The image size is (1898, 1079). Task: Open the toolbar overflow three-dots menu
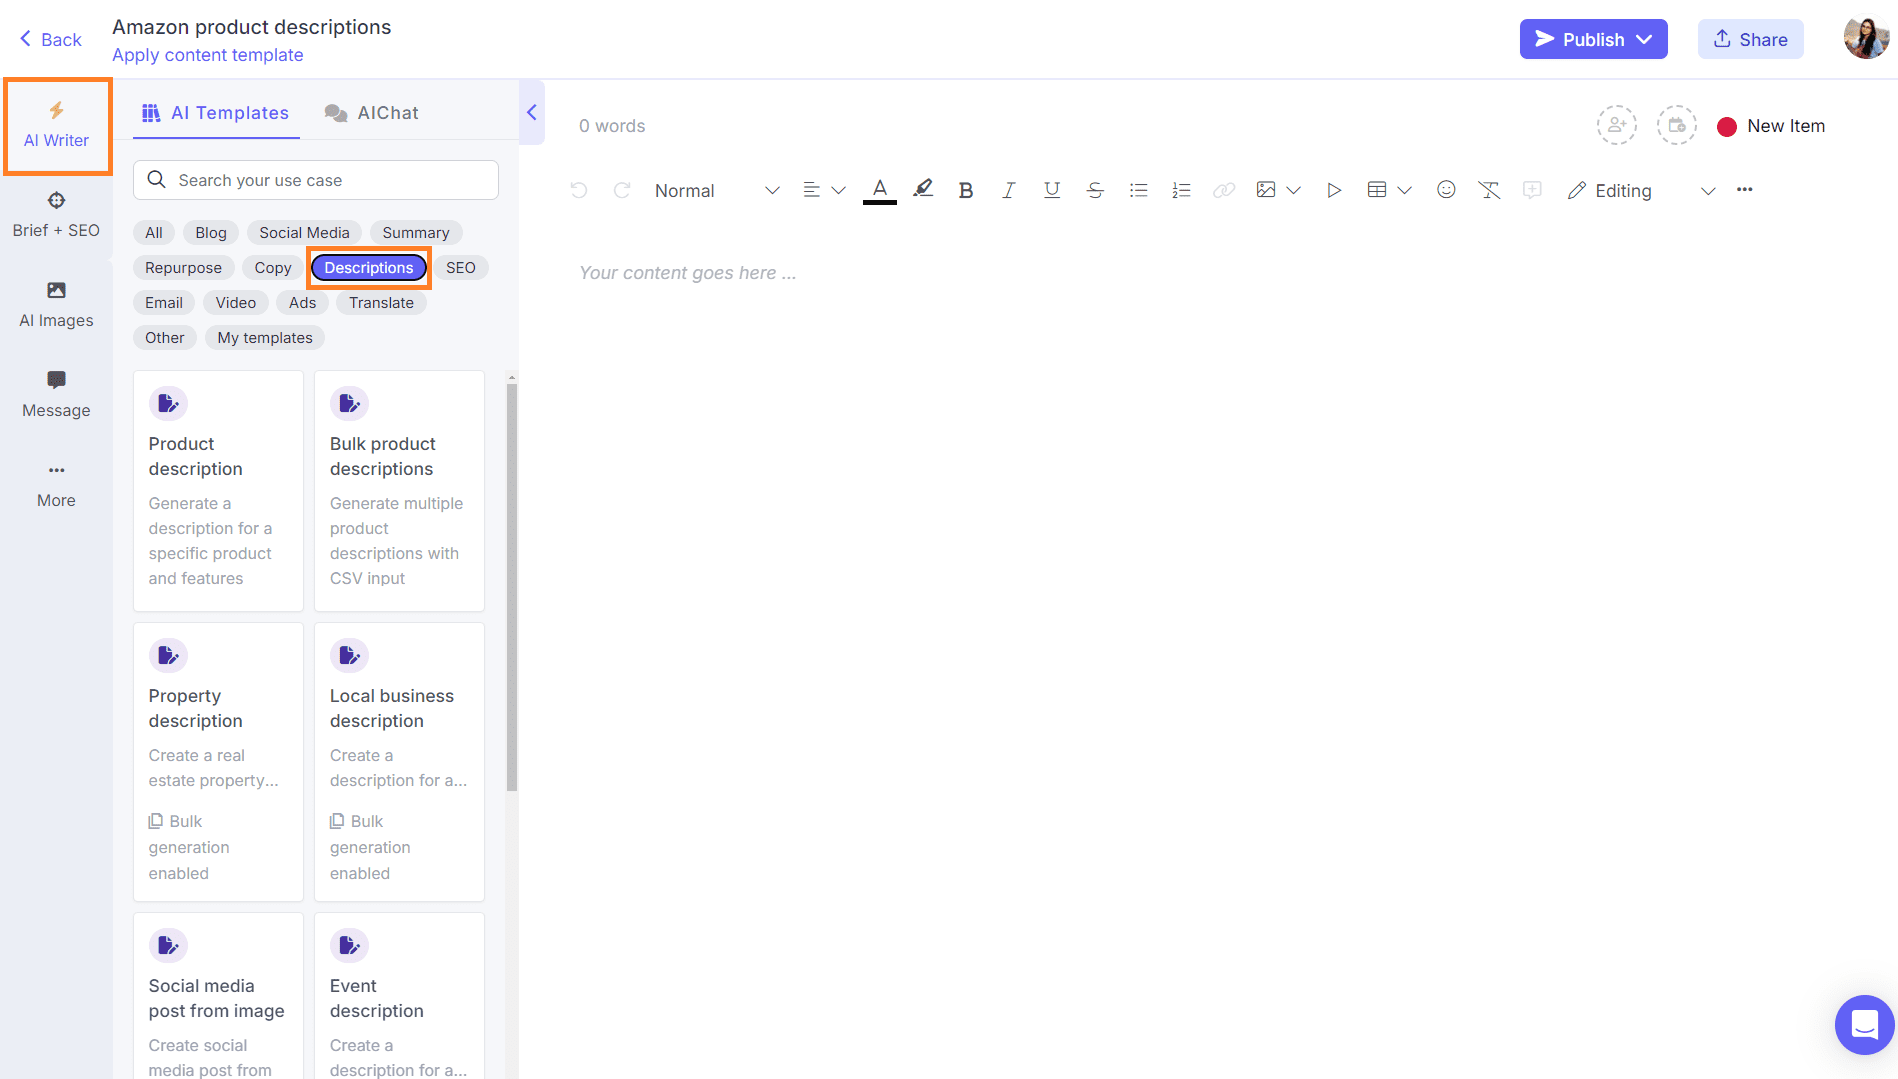pos(1744,190)
